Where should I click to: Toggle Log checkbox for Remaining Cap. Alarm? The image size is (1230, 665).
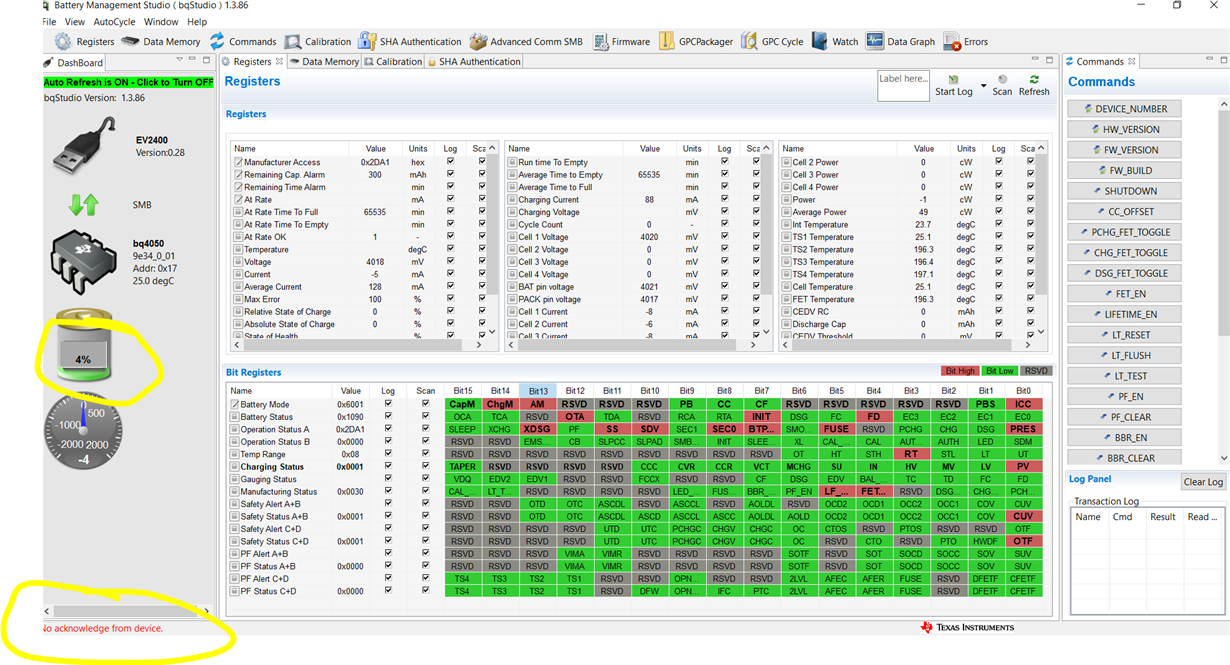pos(450,174)
